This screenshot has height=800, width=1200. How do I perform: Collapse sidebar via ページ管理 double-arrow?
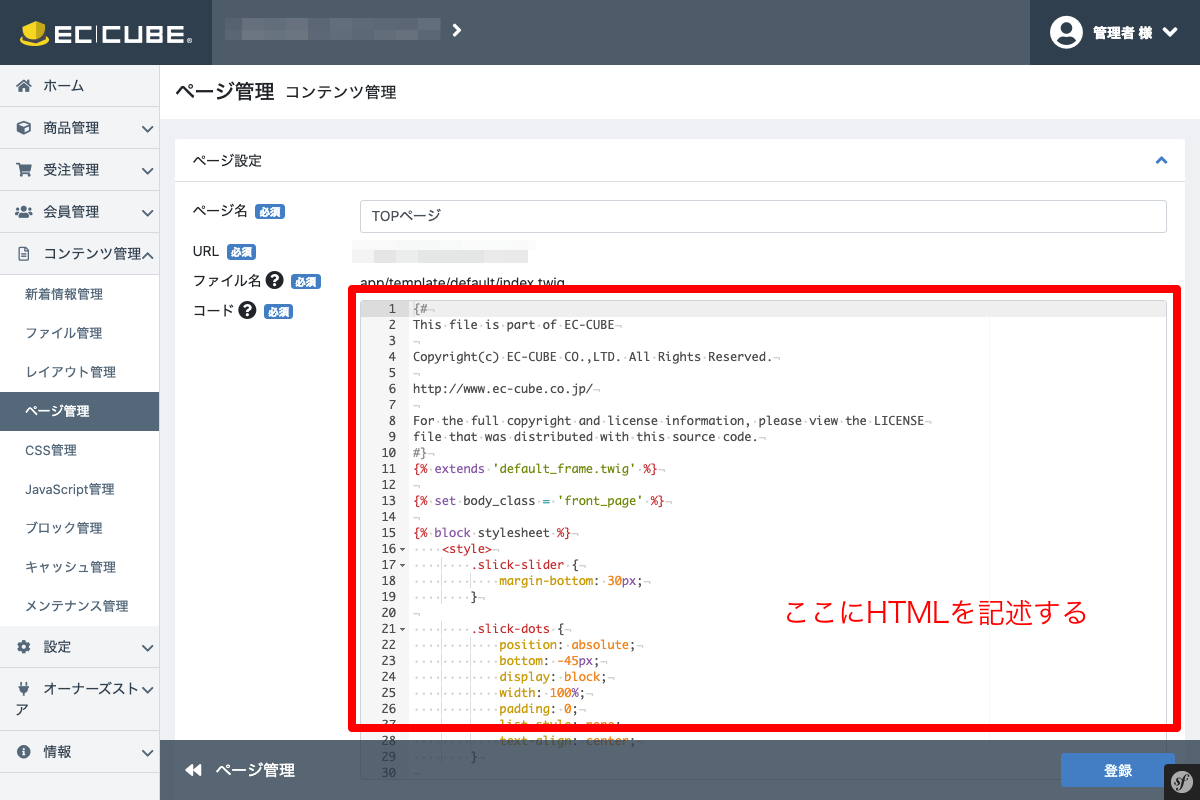click(192, 769)
